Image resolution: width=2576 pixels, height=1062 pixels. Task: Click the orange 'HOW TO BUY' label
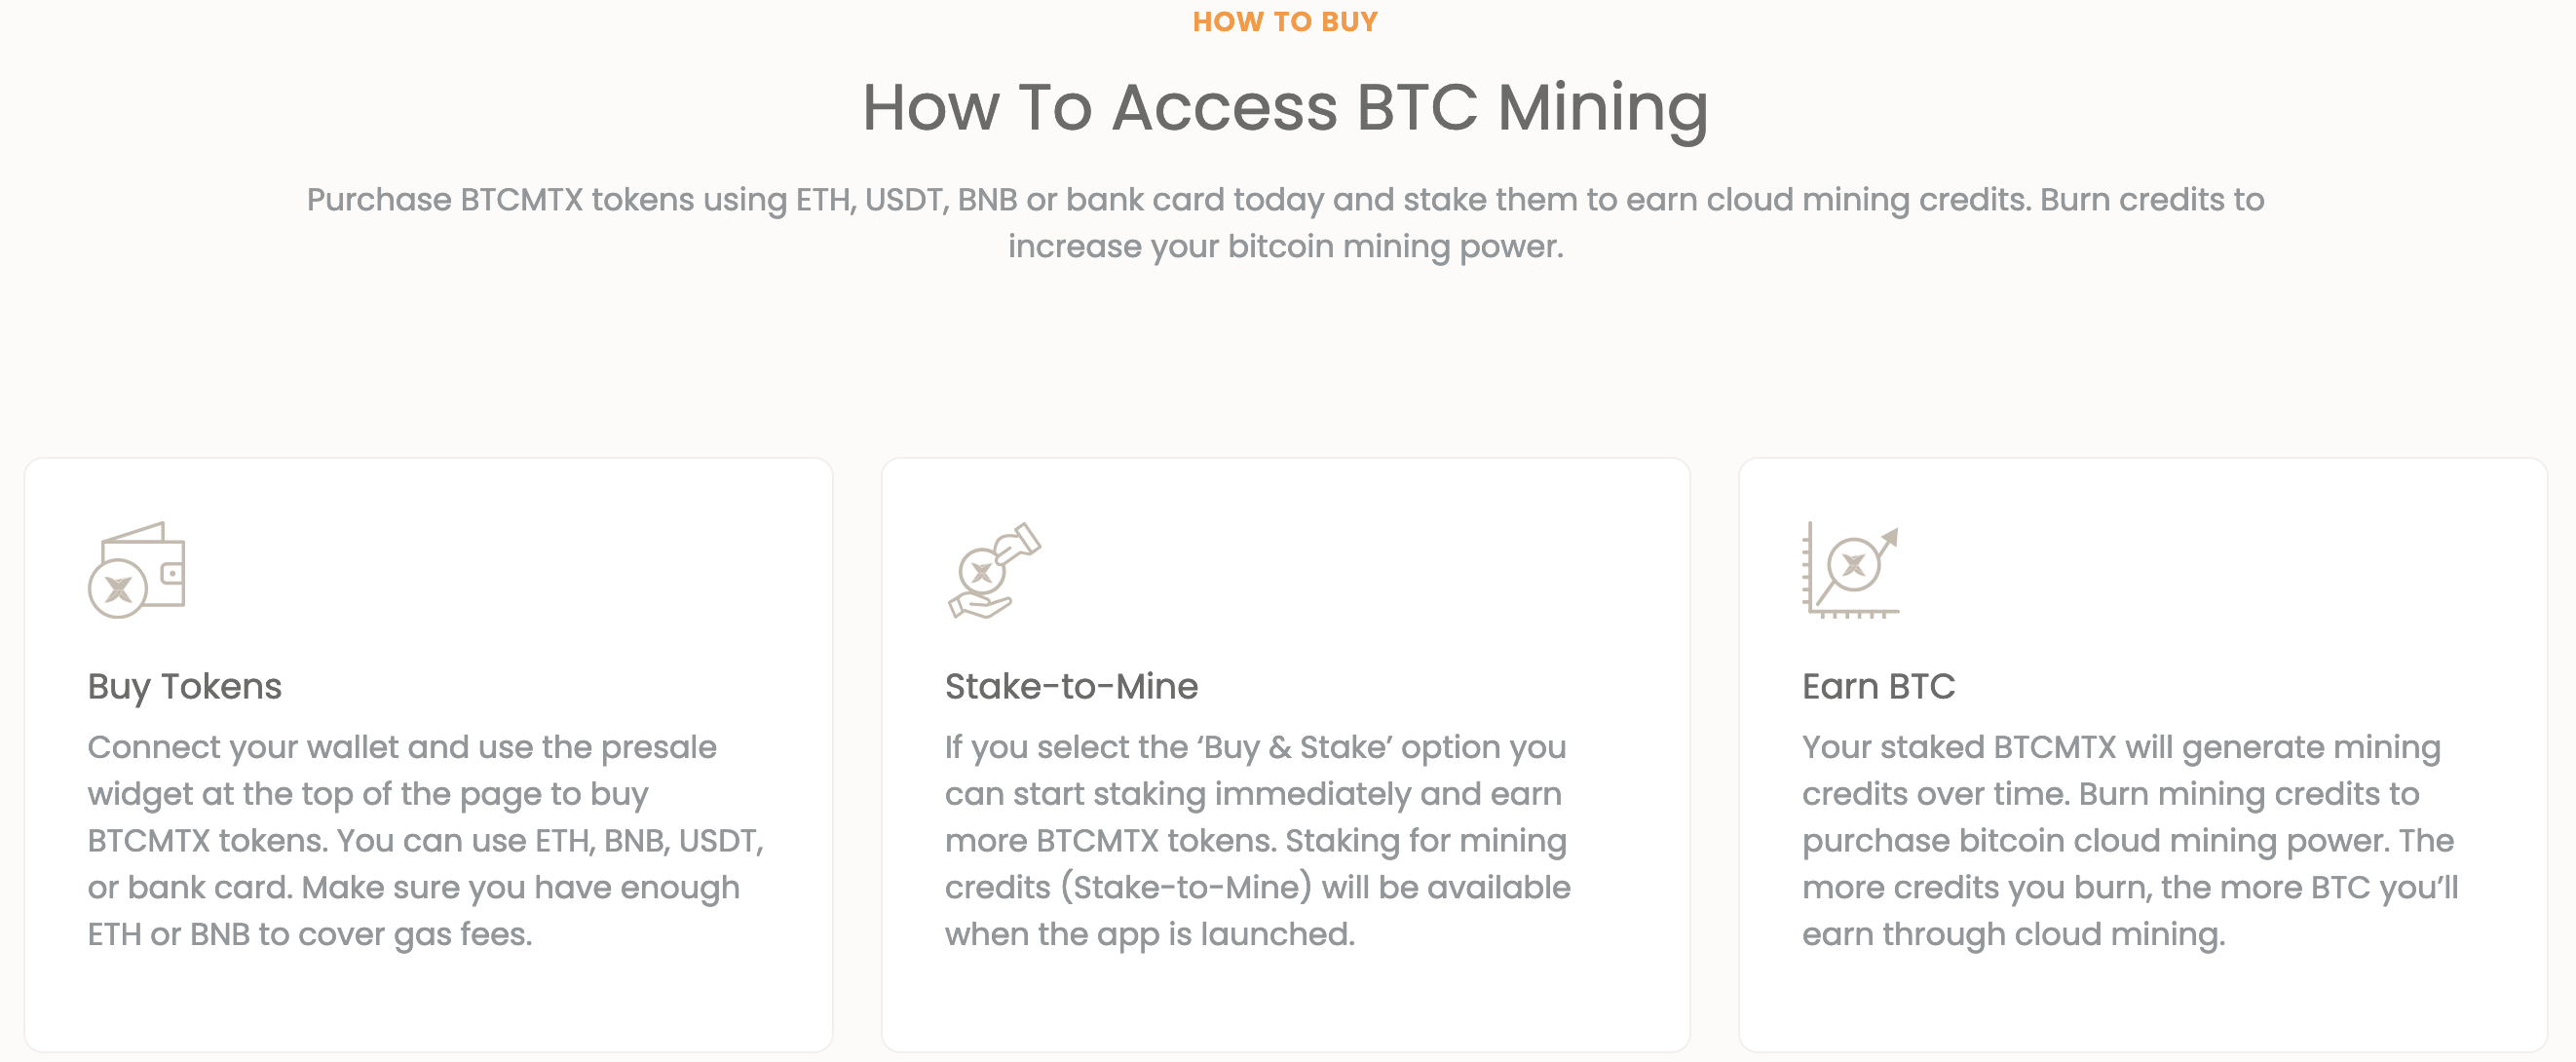pyautogui.click(x=1285, y=22)
